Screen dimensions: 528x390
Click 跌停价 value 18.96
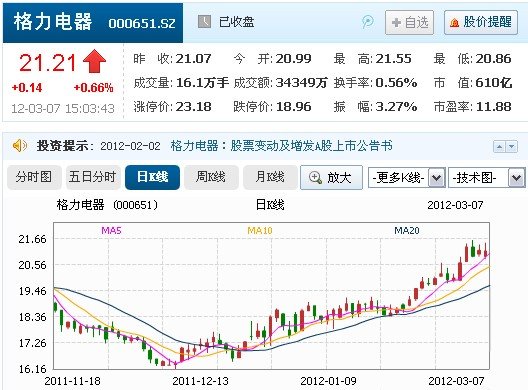click(294, 107)
